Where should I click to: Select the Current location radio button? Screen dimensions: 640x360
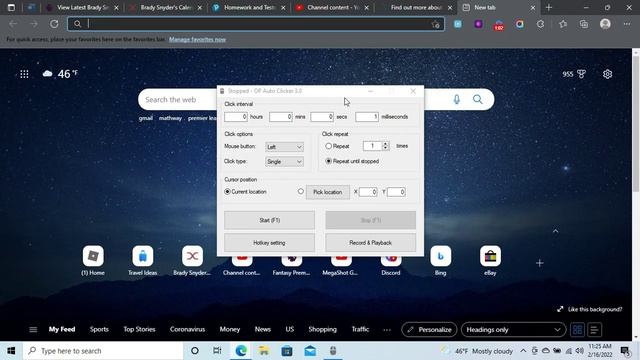click(x=227, y=191)
